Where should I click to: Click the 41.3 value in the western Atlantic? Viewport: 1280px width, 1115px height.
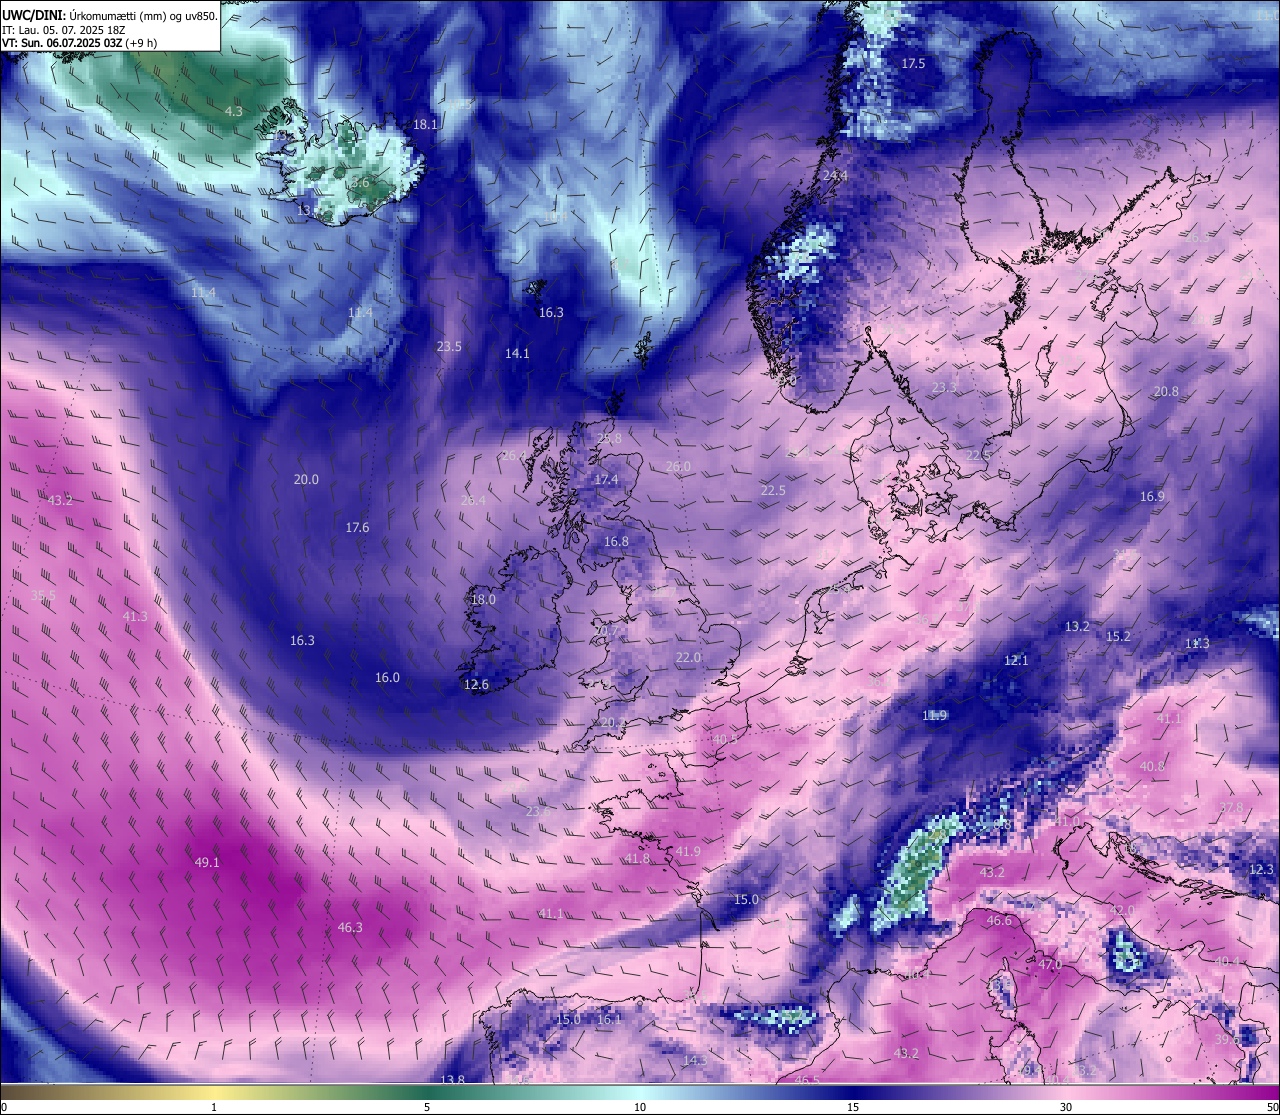tap(135, 616)
